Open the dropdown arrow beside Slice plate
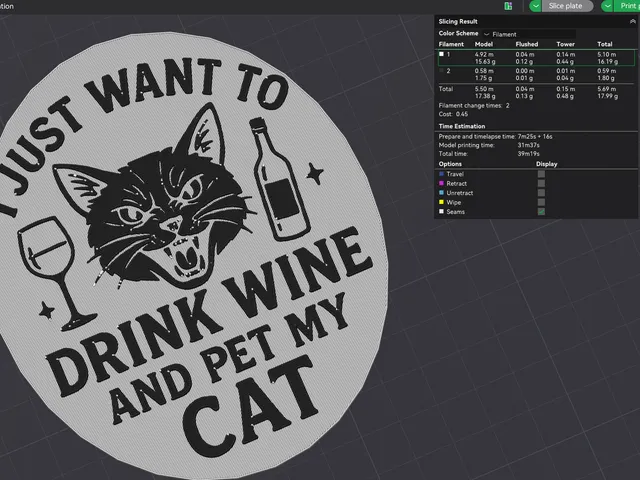 click(536, 6)
